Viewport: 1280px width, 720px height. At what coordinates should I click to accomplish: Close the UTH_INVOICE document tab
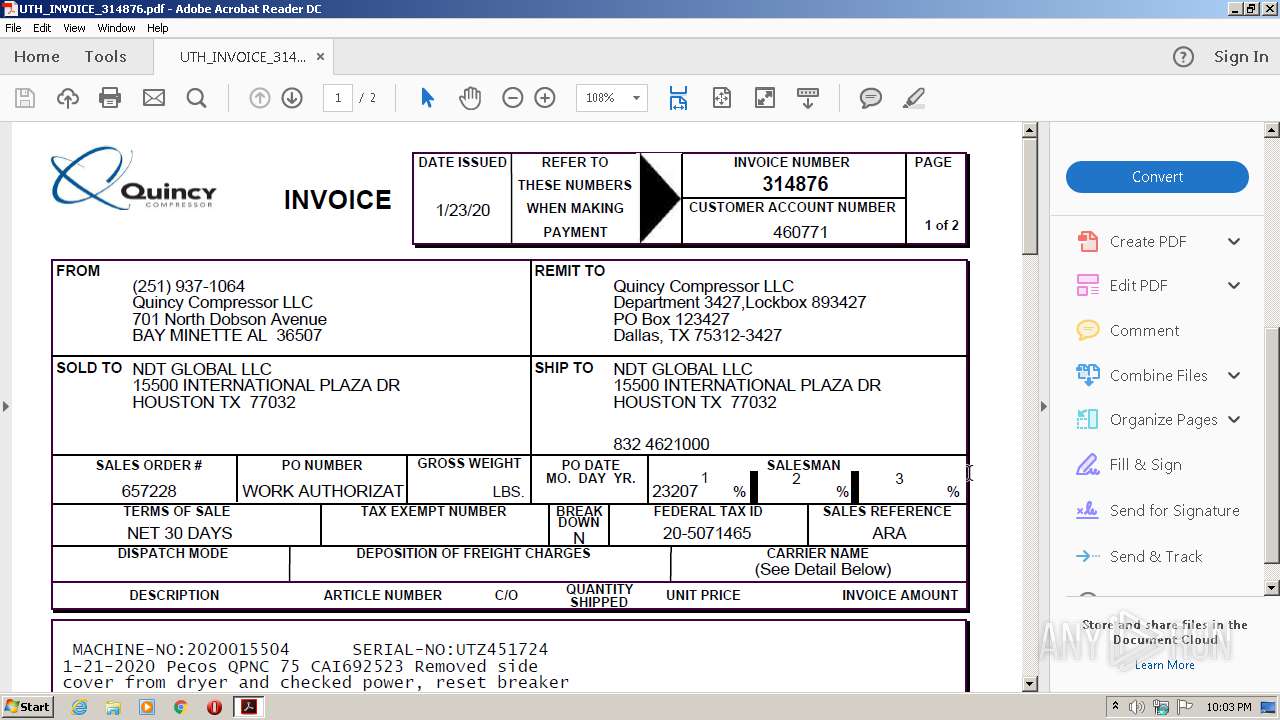320,57
